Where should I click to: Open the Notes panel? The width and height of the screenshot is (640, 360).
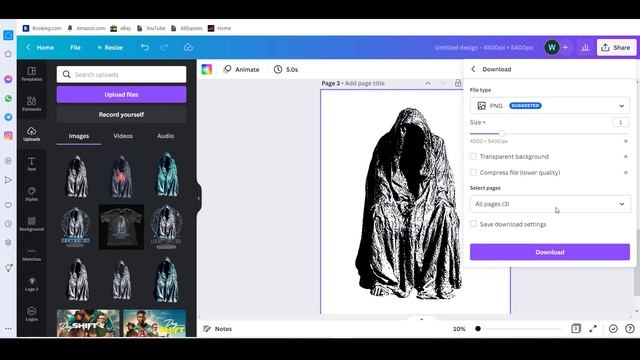218,329
